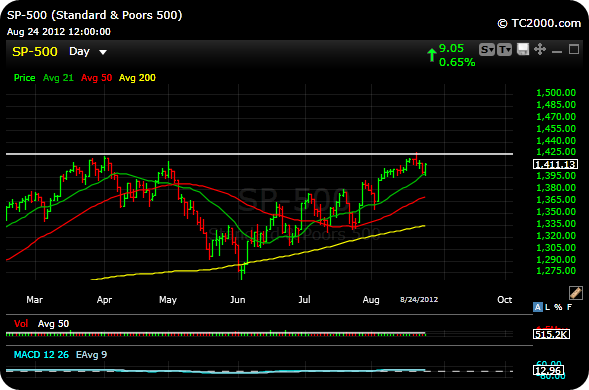Open the S dropdown button in chart header
Viewport: 589px width, 390px height.
(487, 50)
